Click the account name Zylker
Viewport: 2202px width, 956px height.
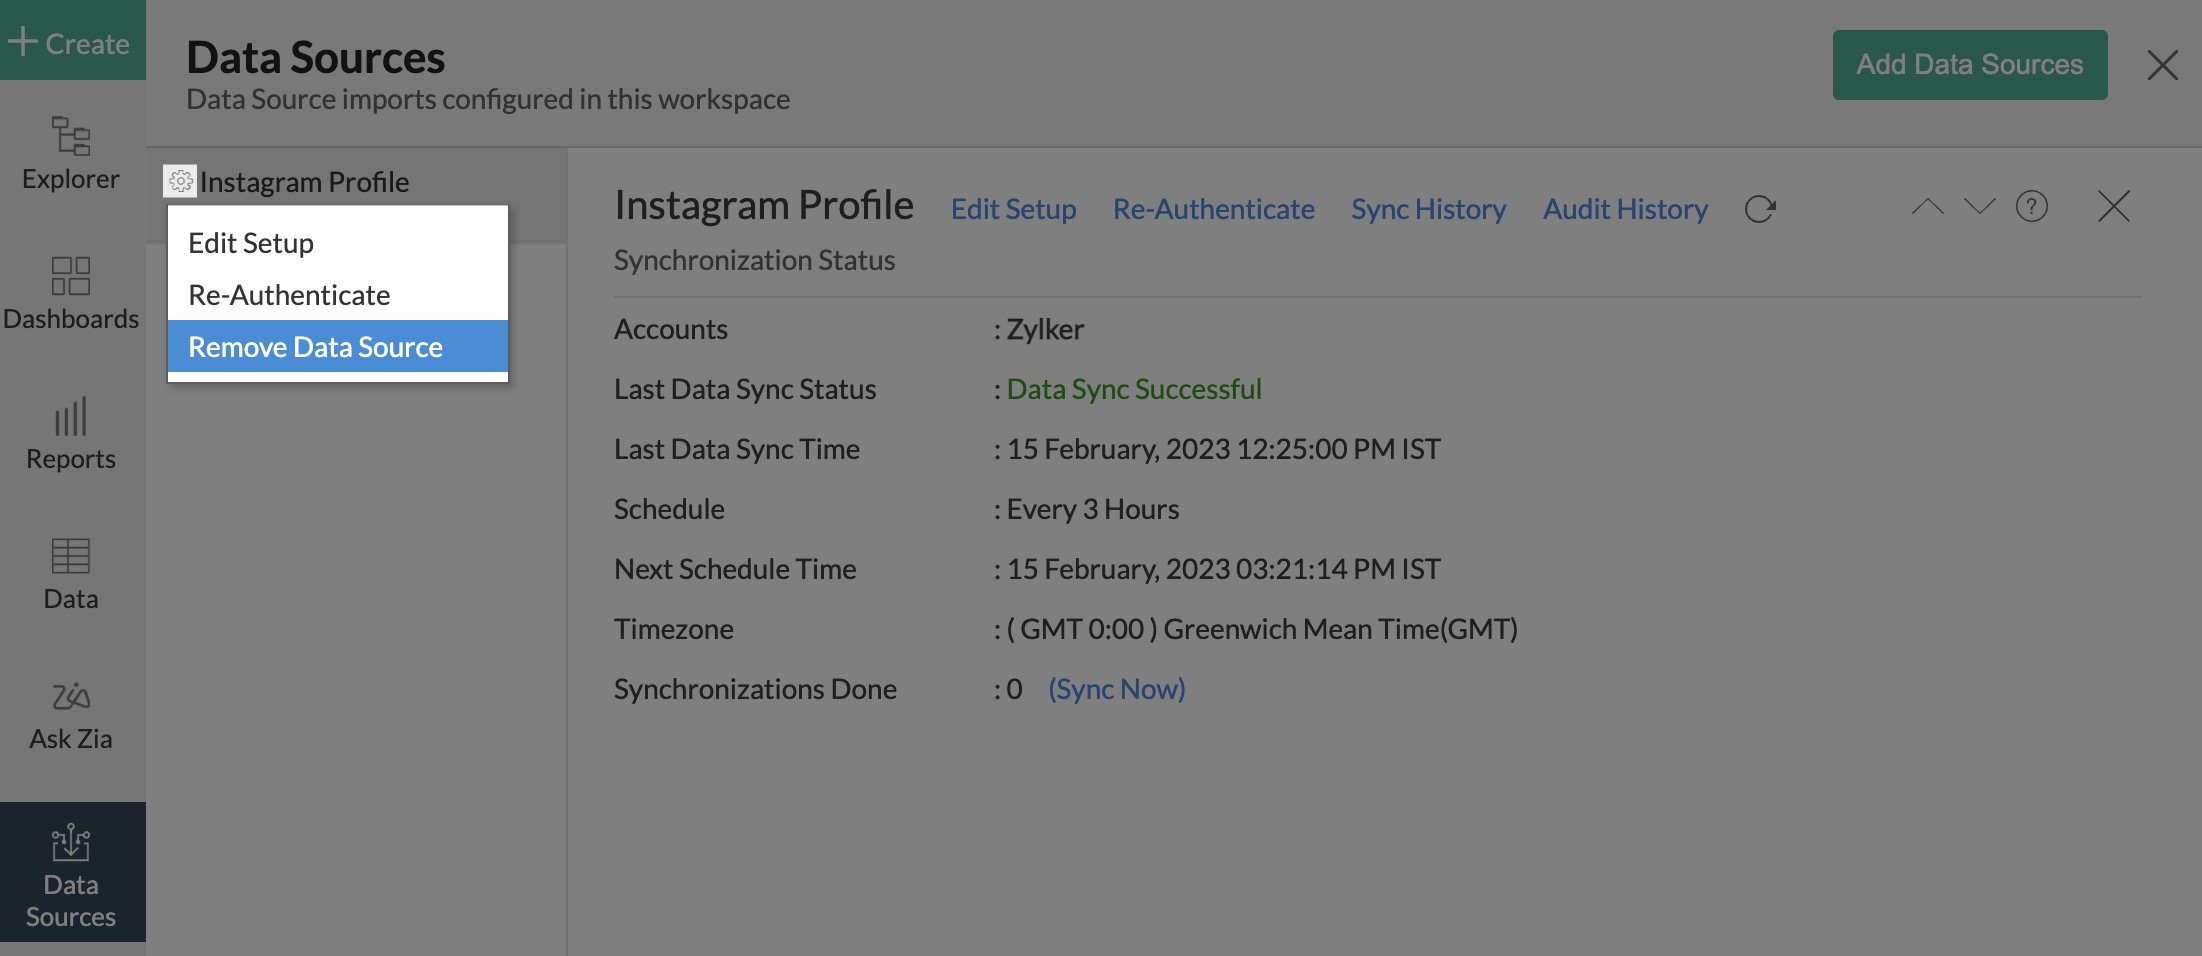[x=1045, y=329]
